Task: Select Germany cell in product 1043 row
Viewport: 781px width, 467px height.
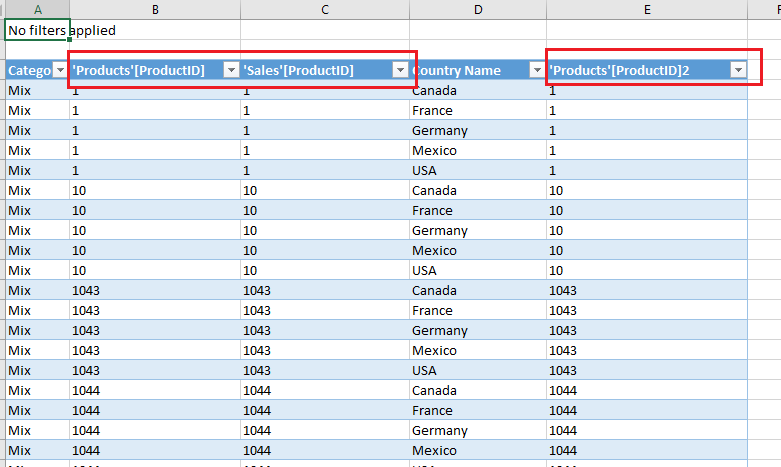Action: tap(478, 330)
